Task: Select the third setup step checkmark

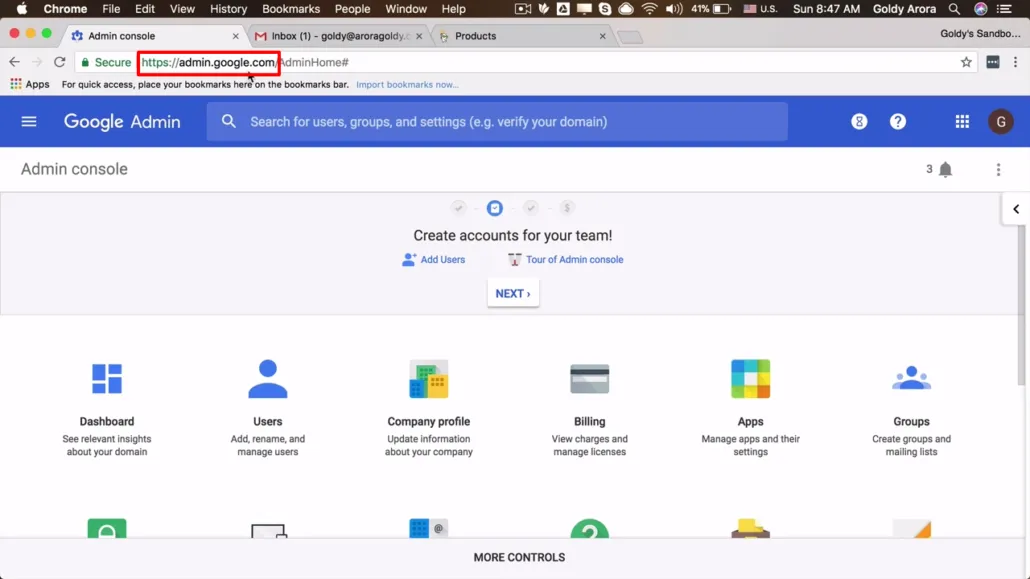Action: coord(531,208)
